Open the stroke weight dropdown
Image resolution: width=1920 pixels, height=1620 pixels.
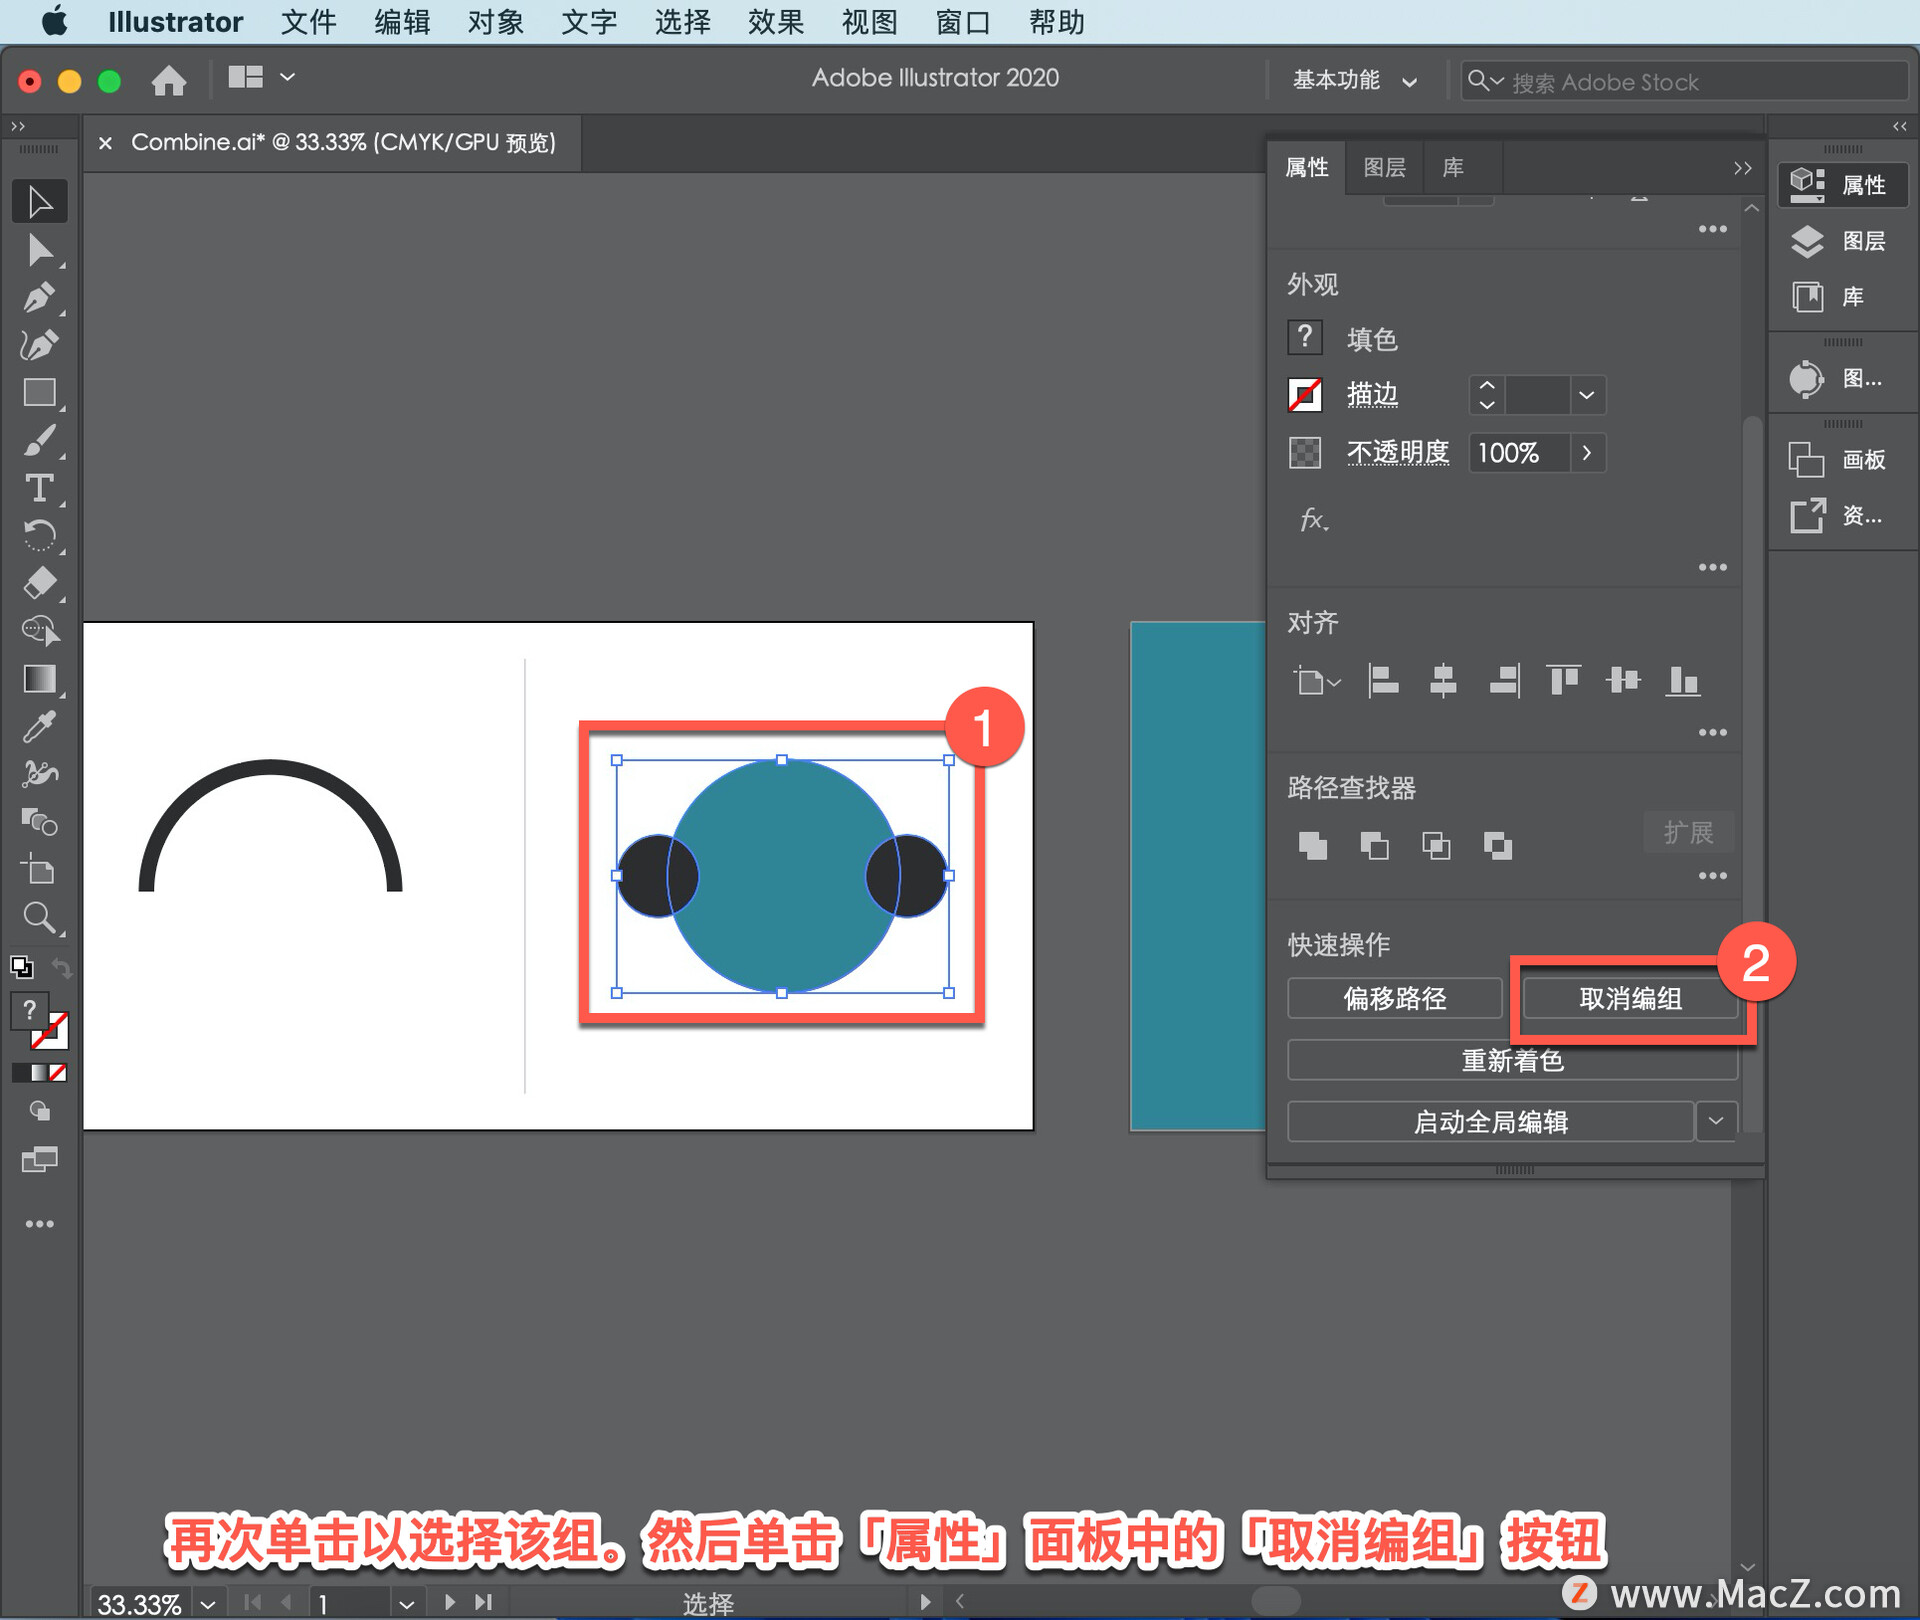click(x=1586, y=395)
